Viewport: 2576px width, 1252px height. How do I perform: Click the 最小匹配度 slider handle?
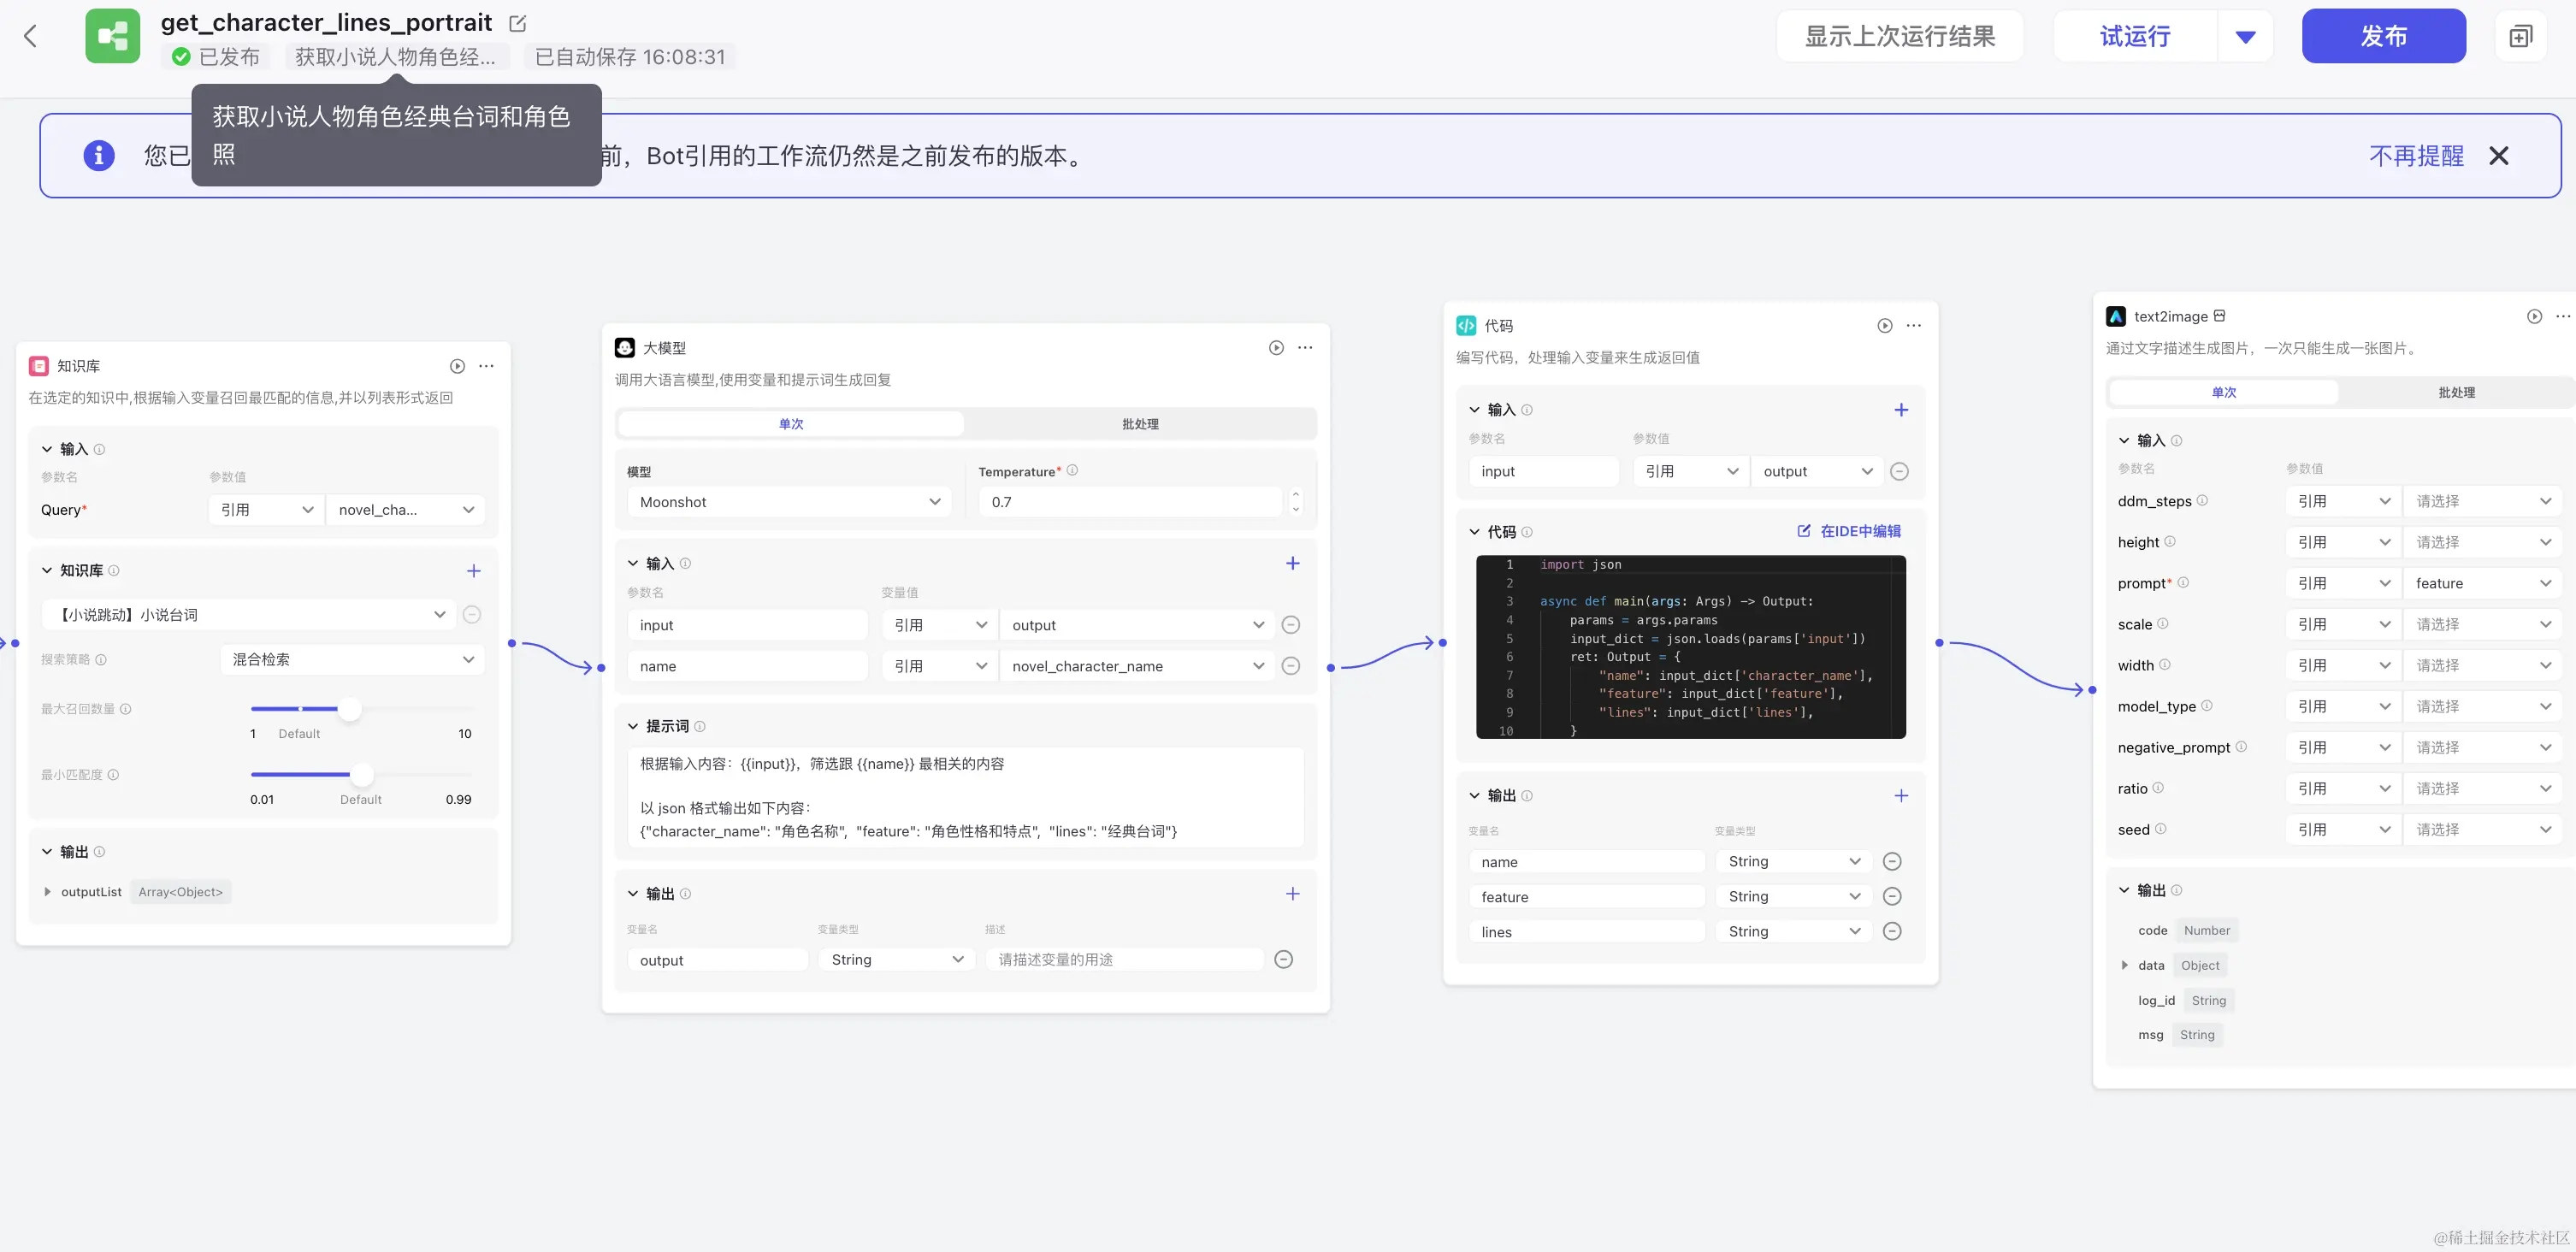[362, 774]
